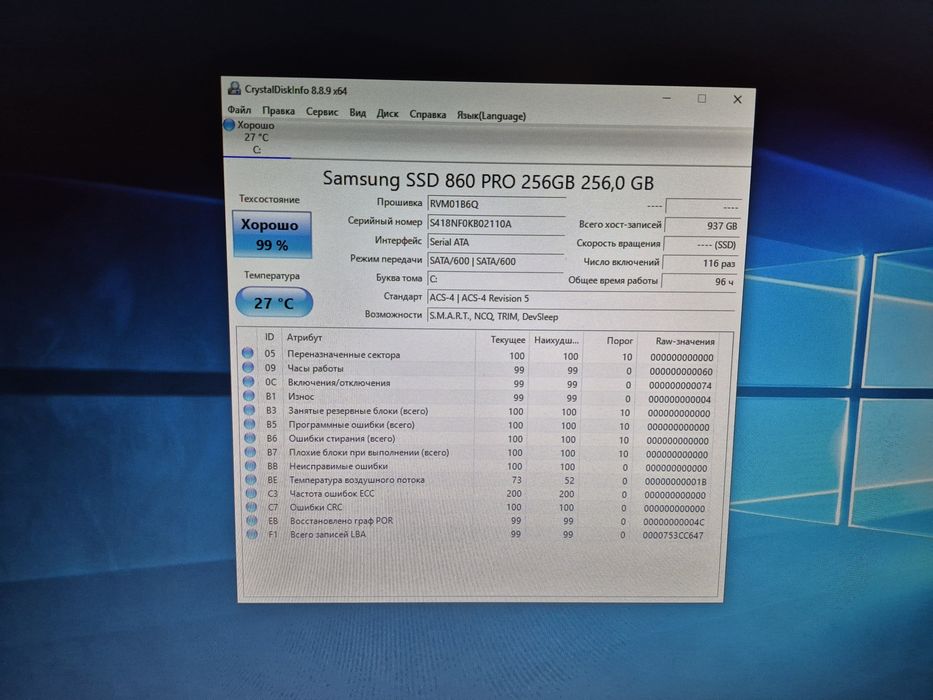
Task: Select the Программные ошибки (всего) row
Action: (482, 426)
